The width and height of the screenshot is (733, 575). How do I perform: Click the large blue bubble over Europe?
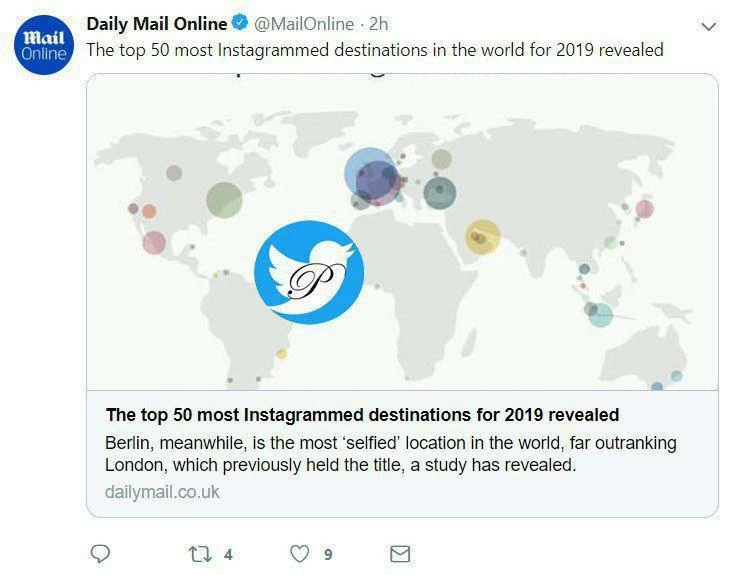tap(369, 176)
